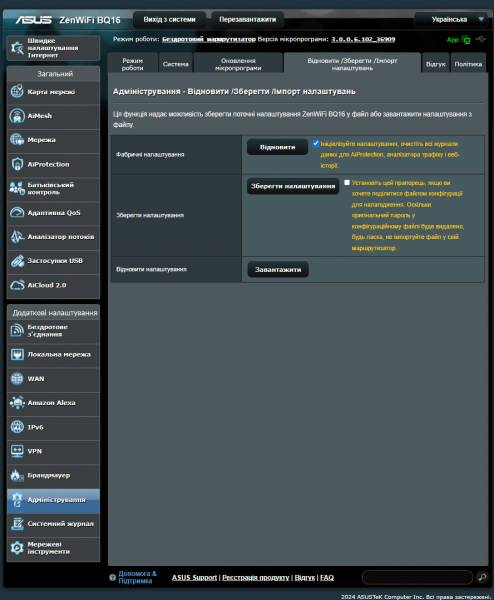Click the help question mark icon

[x=112, y=577]
